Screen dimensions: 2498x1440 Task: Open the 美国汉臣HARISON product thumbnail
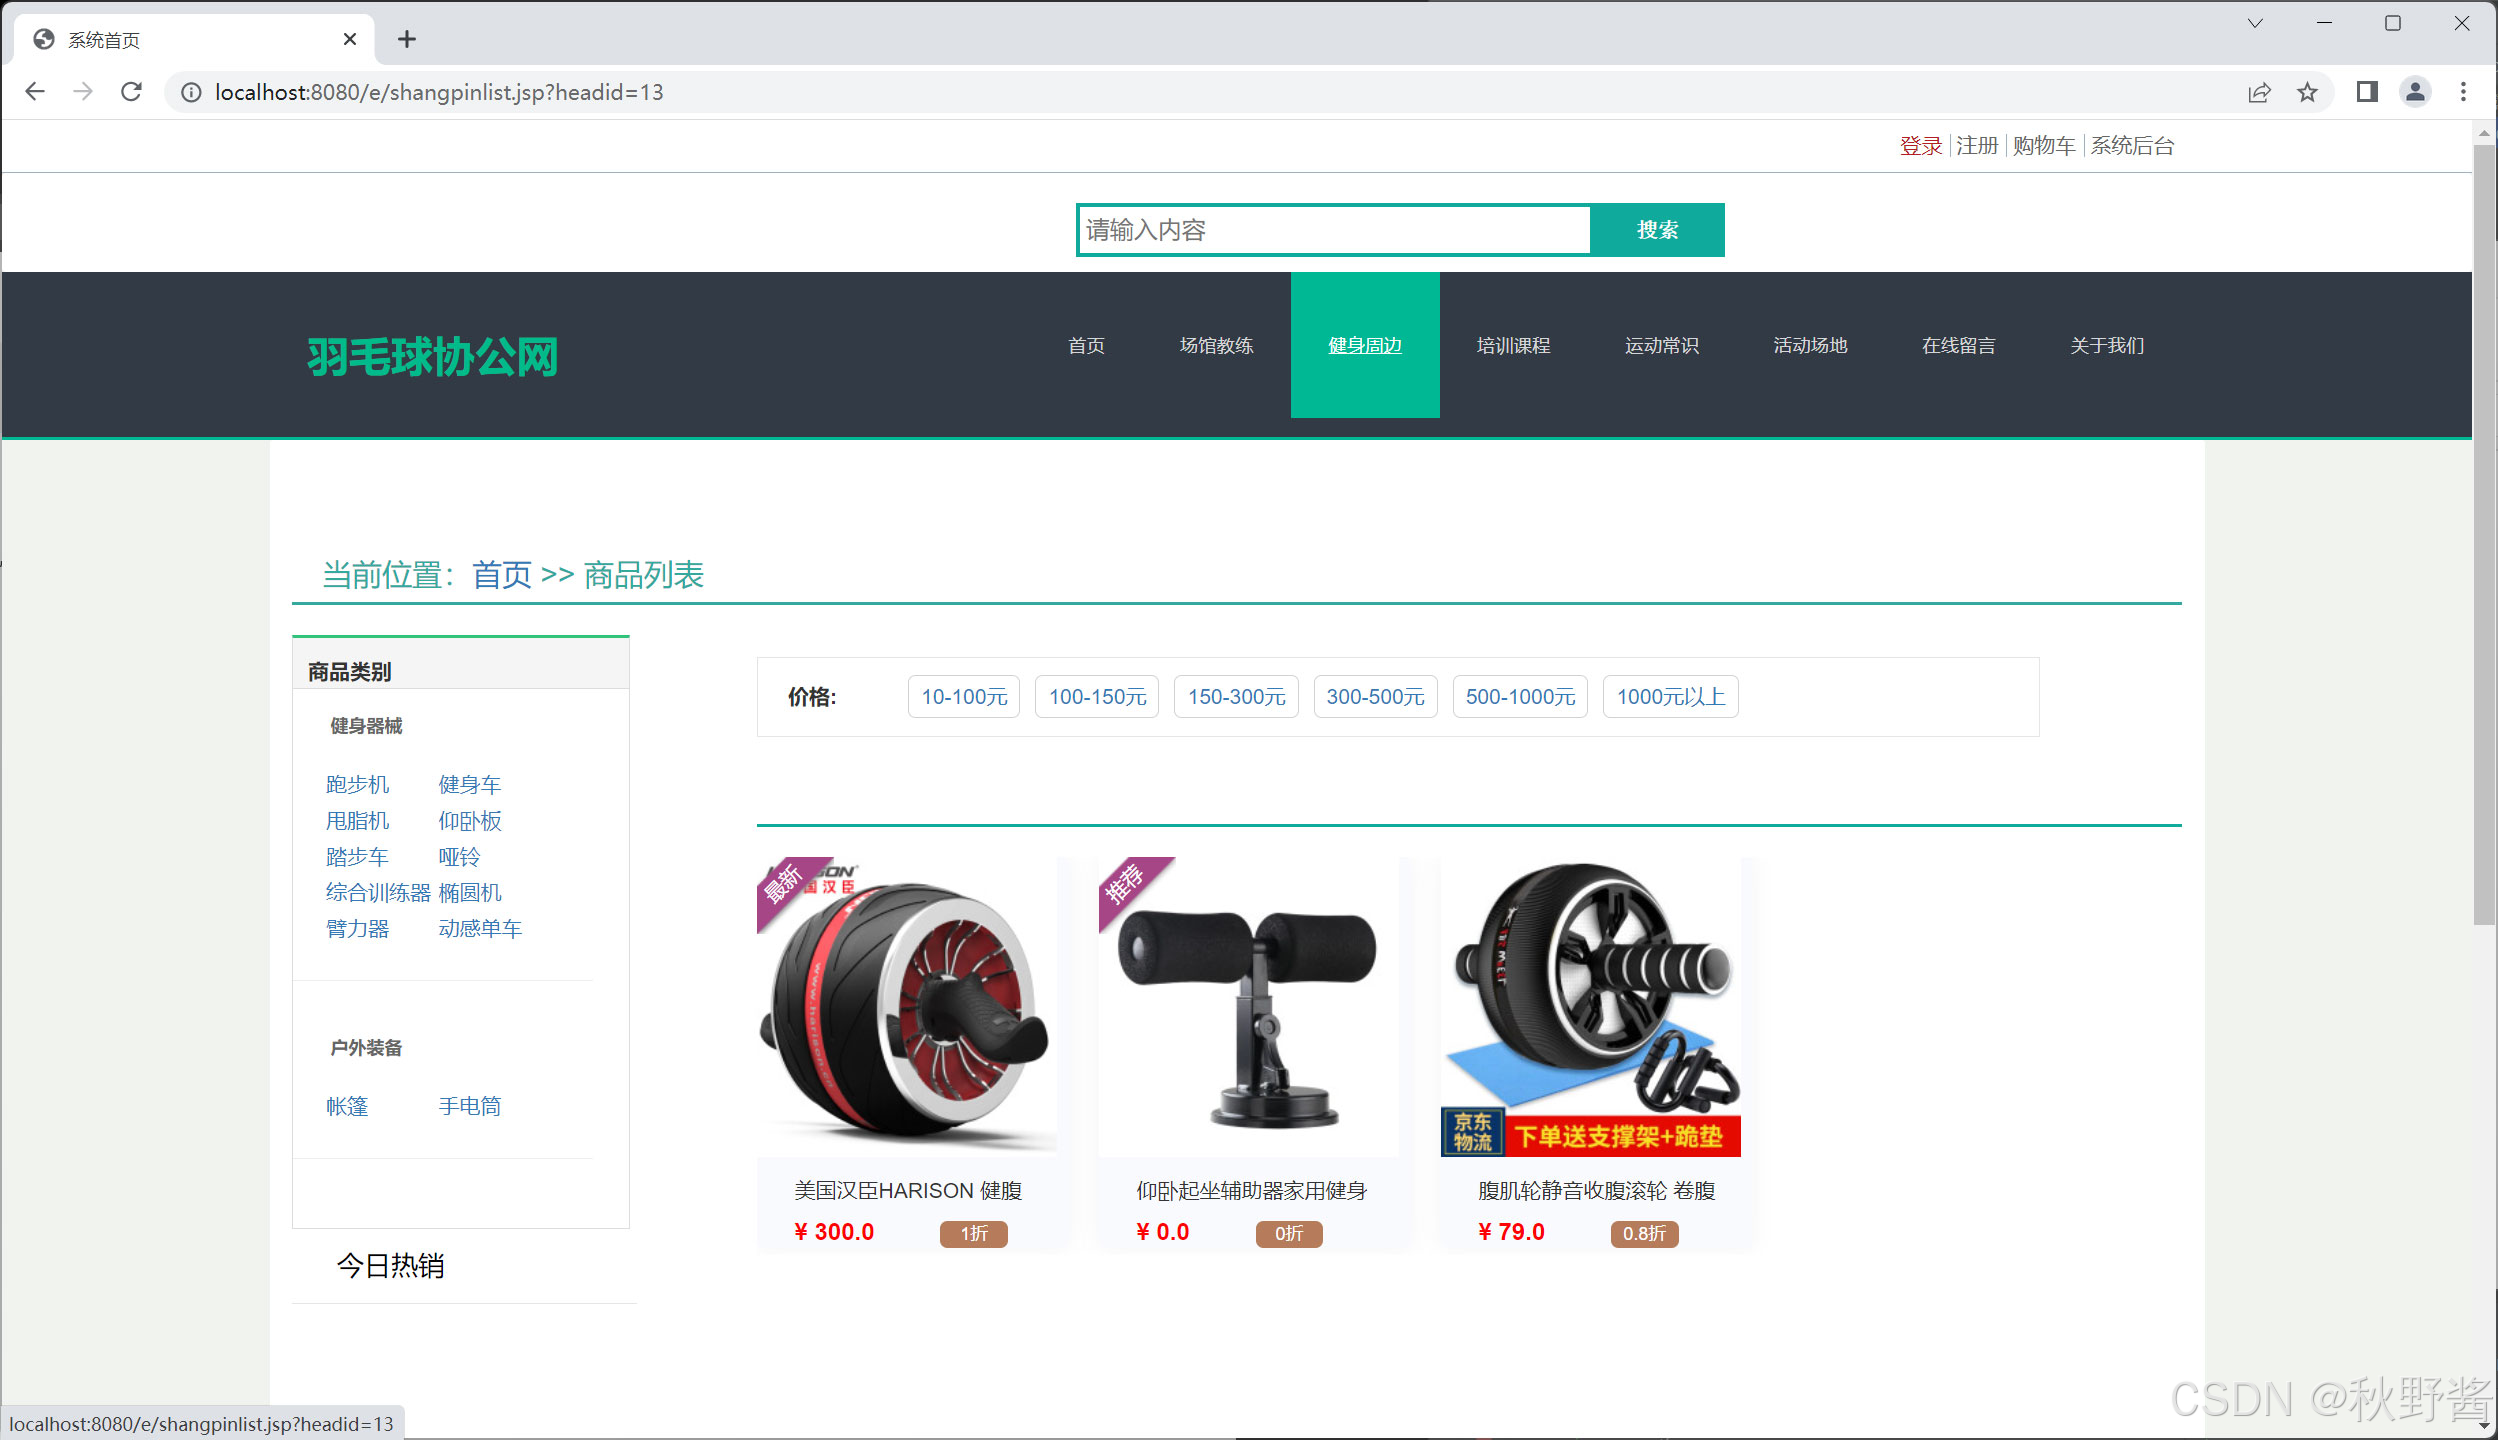tap(906, 1005)
